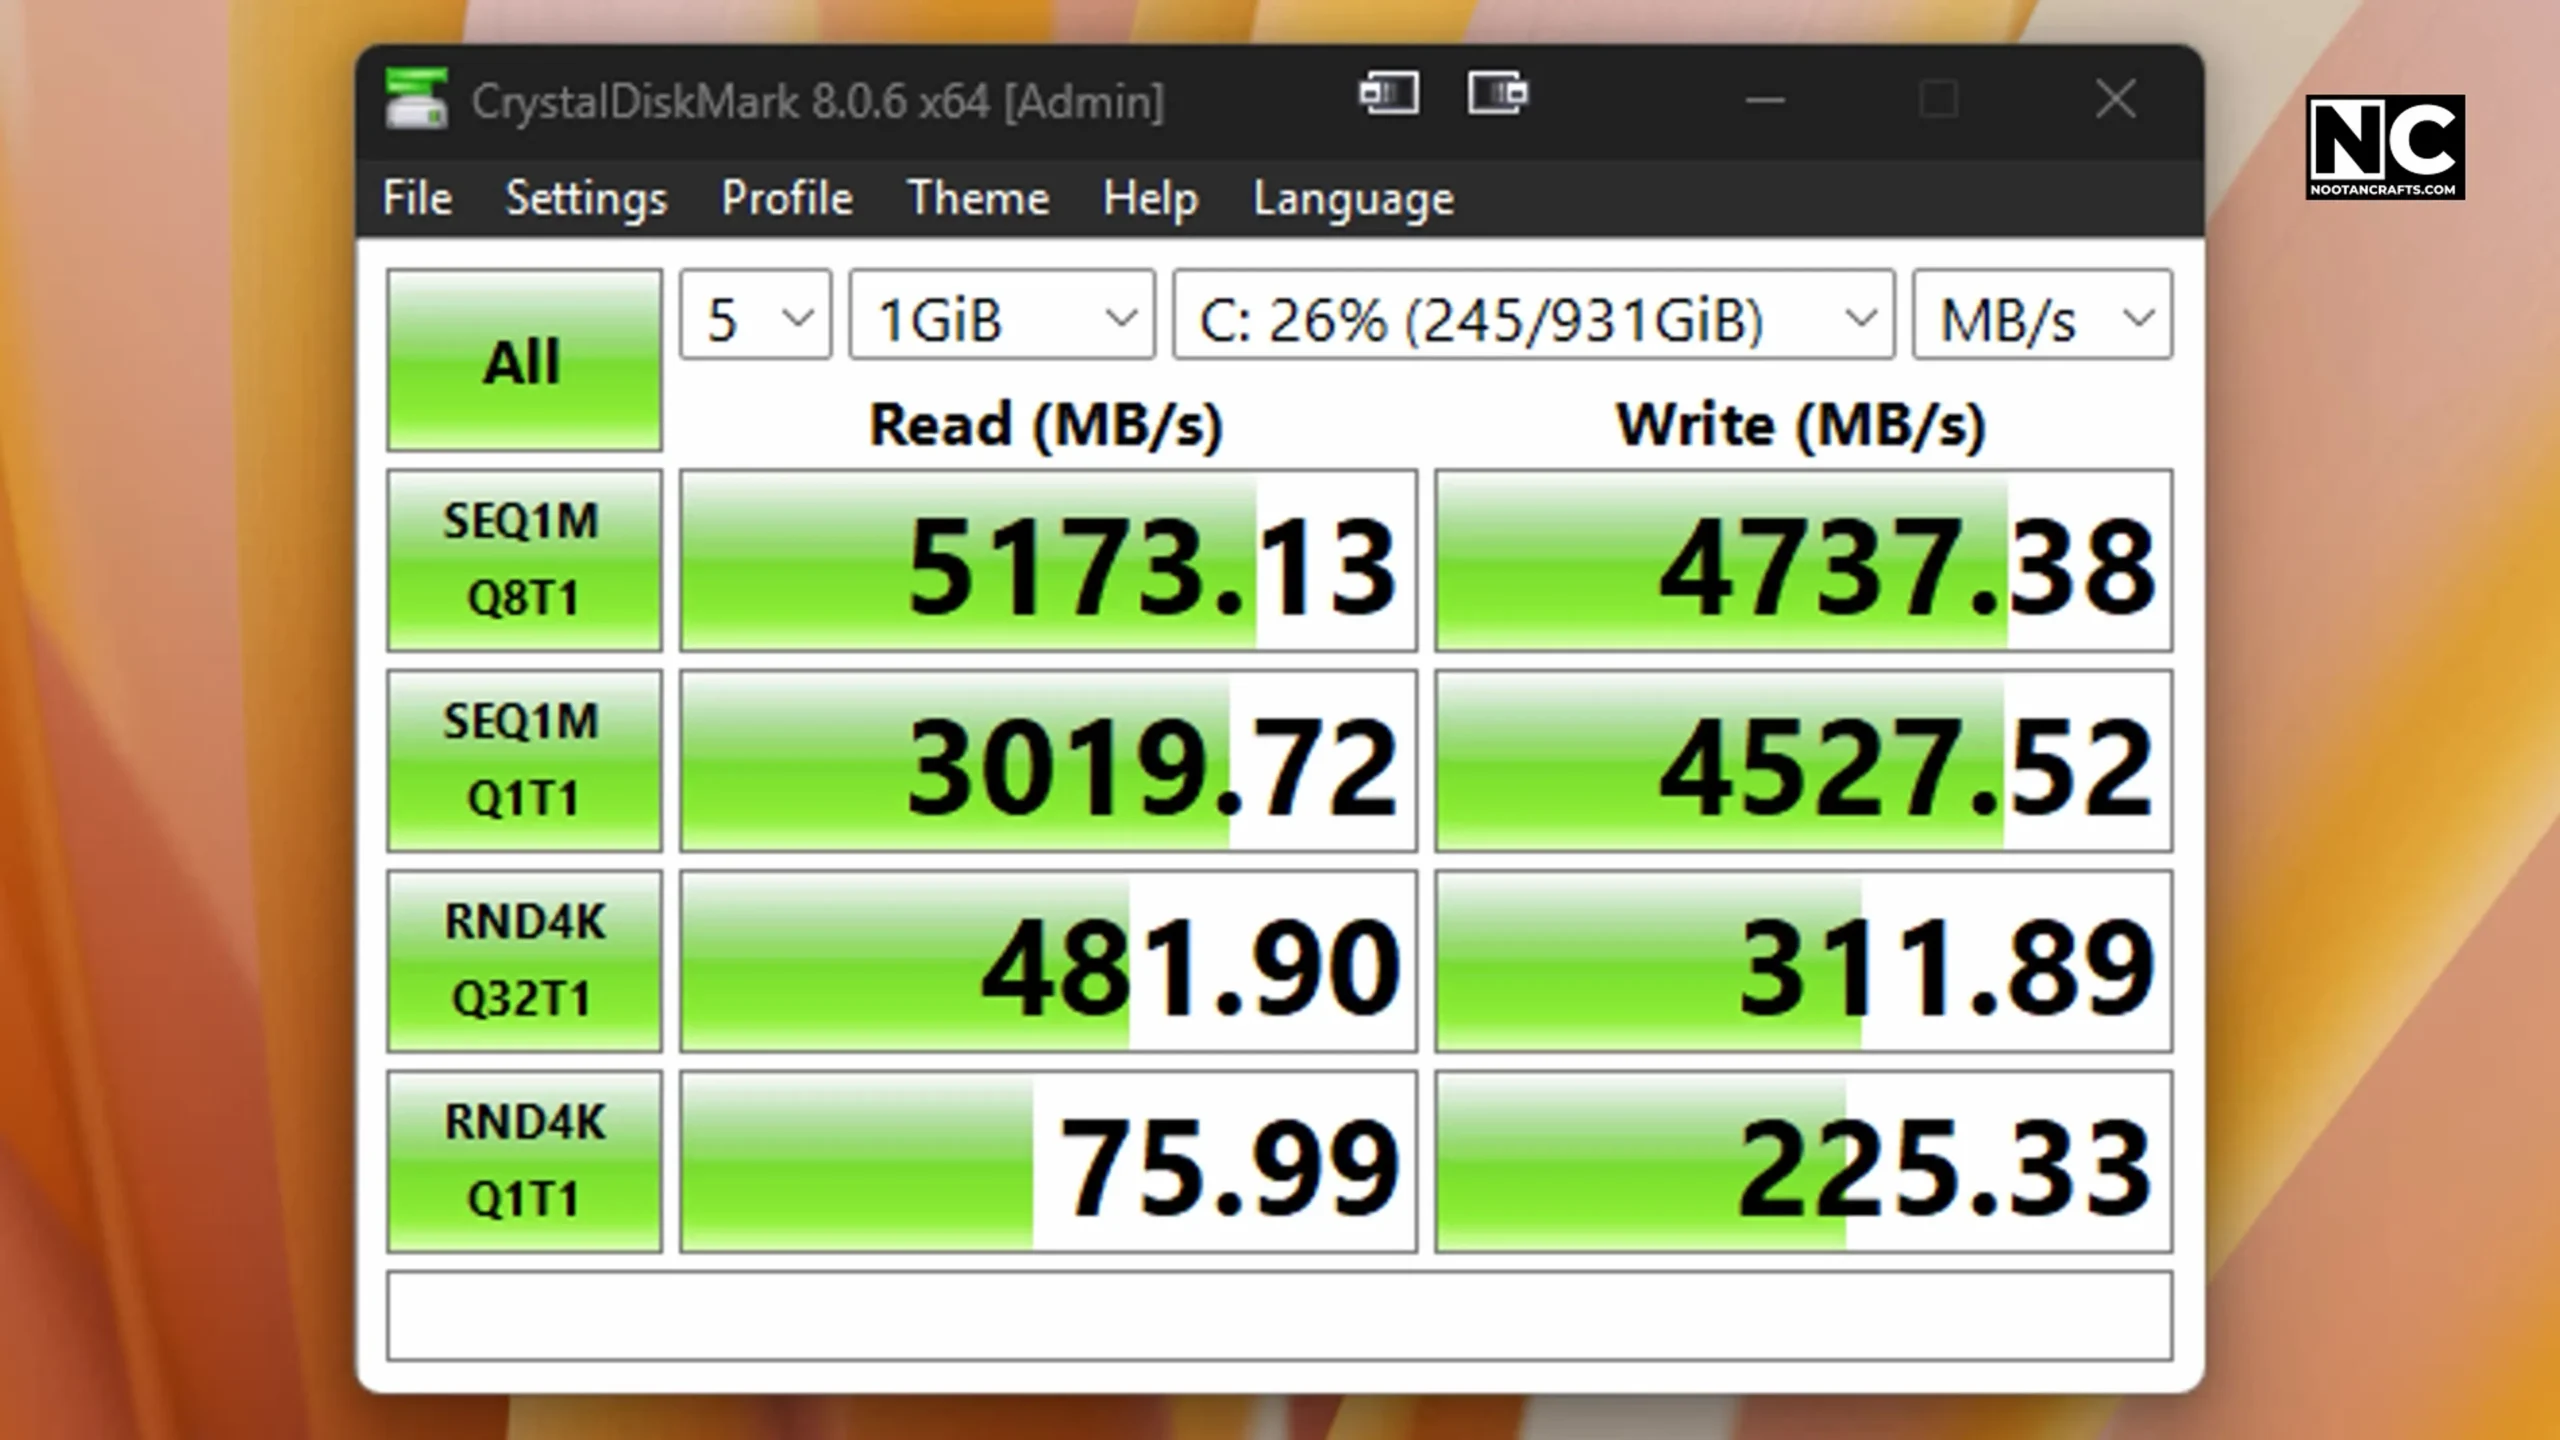
Task: Open the unit dropdown showing MB/s
Action: [2042, 314]
